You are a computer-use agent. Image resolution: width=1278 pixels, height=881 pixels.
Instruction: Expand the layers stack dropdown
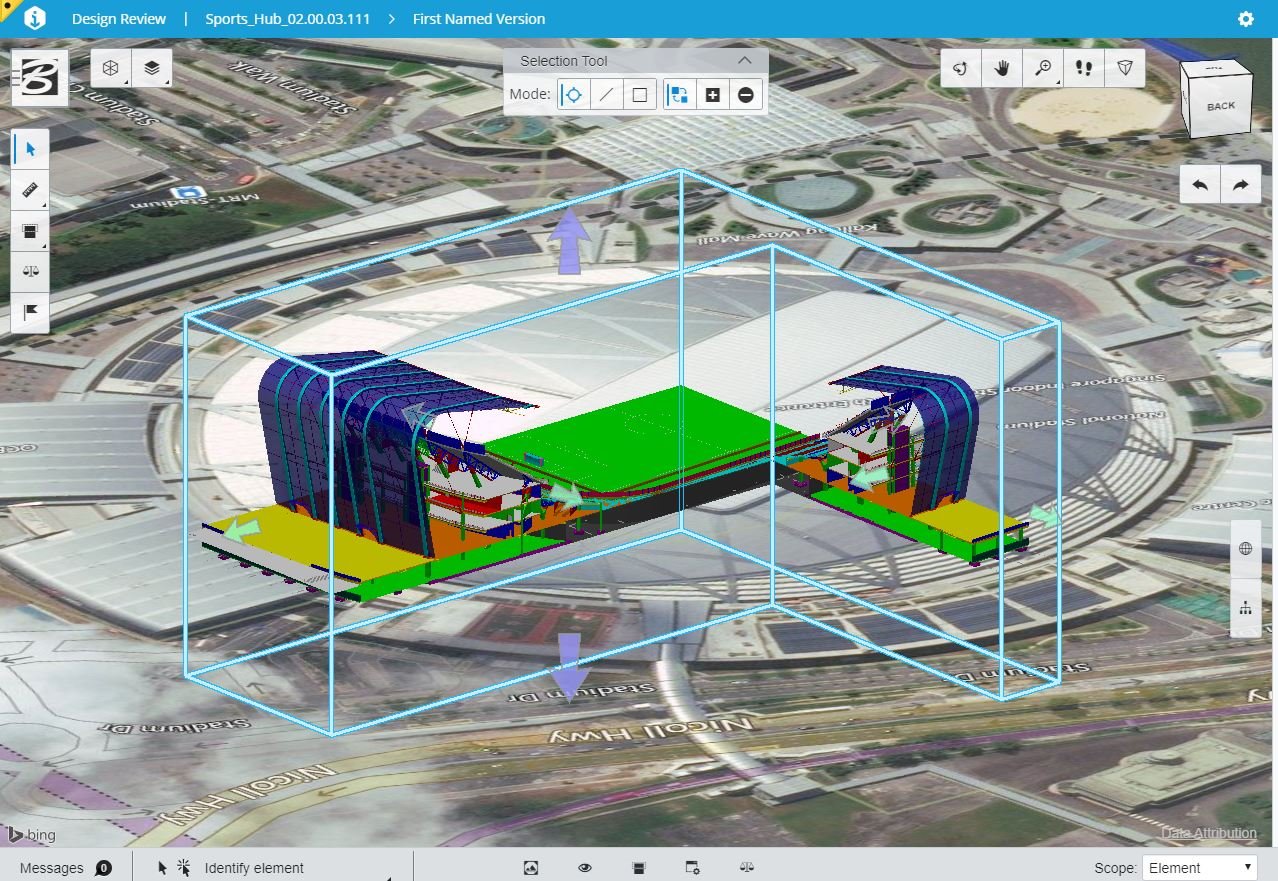click(x=151, y=68)
